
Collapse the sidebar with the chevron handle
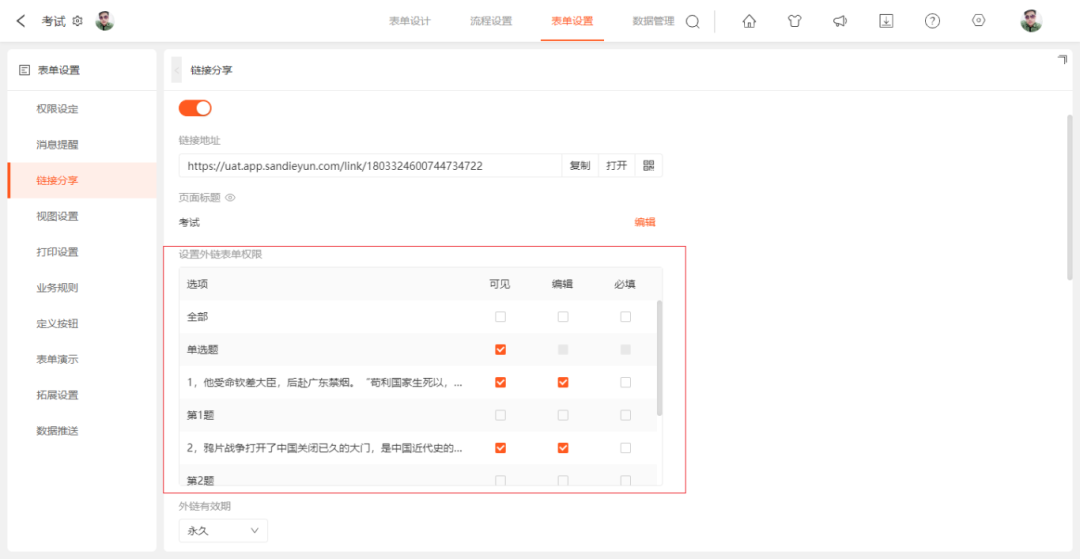coord(176,70)
